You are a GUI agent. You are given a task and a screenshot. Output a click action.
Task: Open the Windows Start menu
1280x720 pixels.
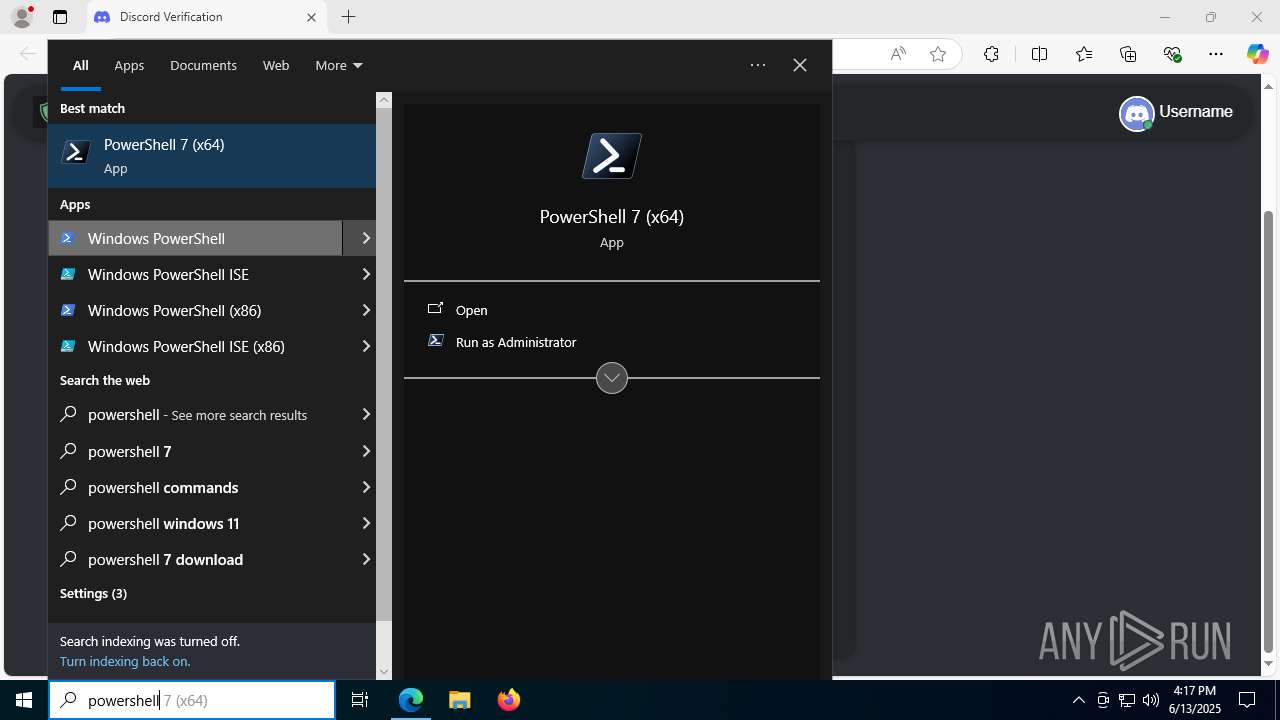point(24,700)
